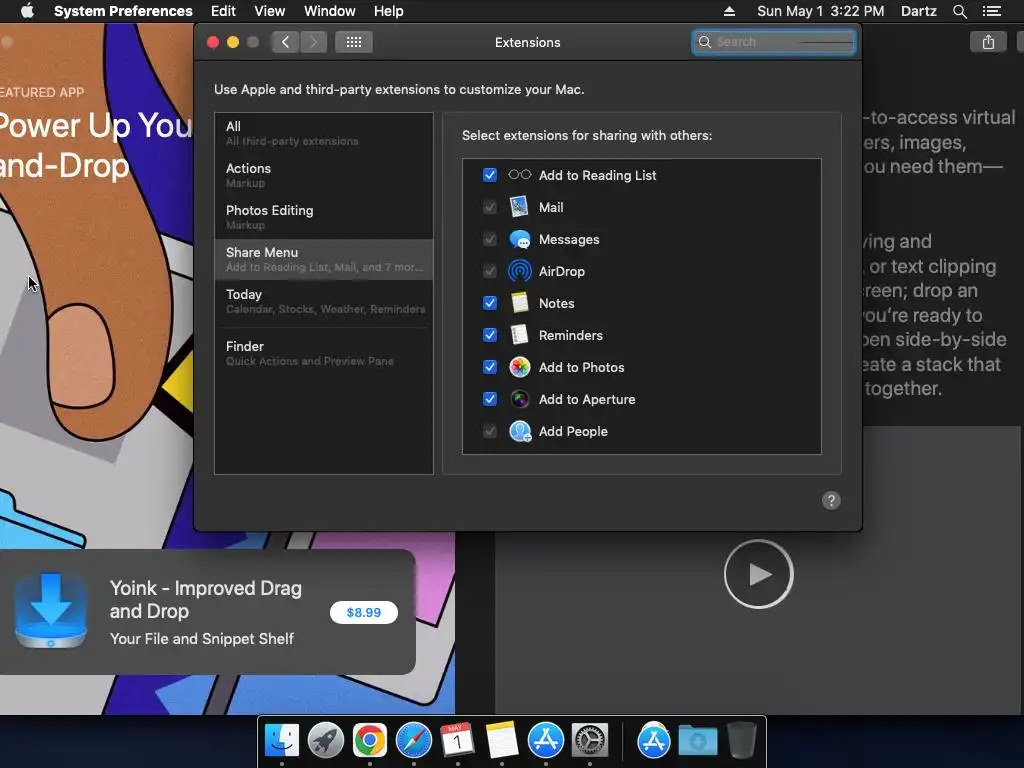Click the "Add People" label
1024x768 pixels.
573,431
